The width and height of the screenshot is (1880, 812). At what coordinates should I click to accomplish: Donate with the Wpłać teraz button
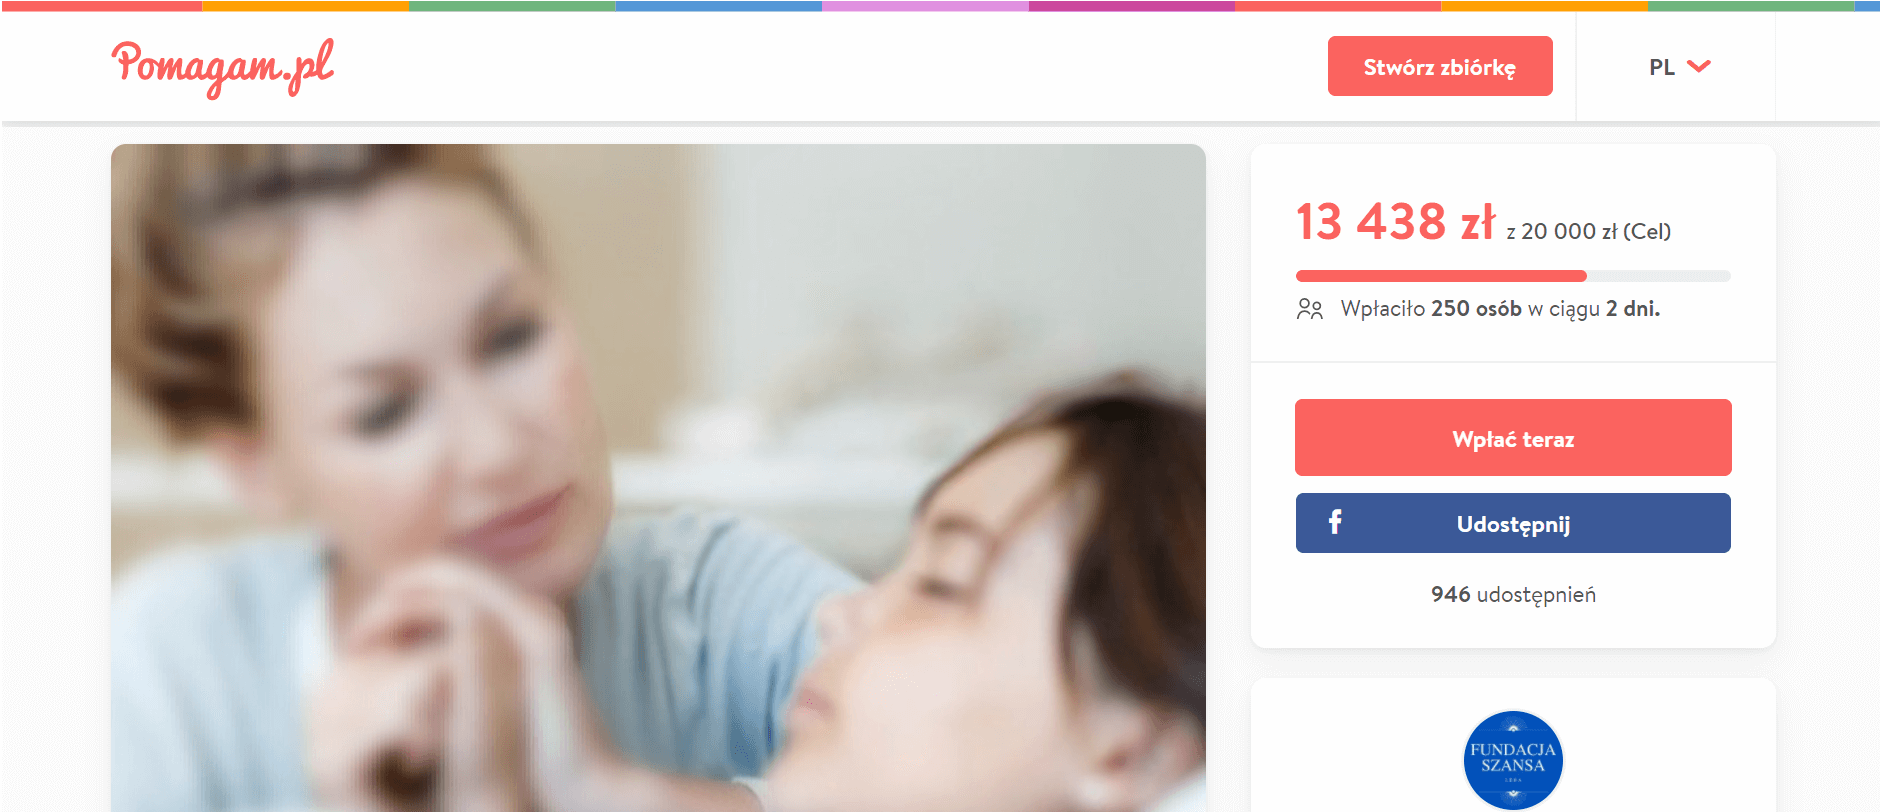[x=1513, y=438]
